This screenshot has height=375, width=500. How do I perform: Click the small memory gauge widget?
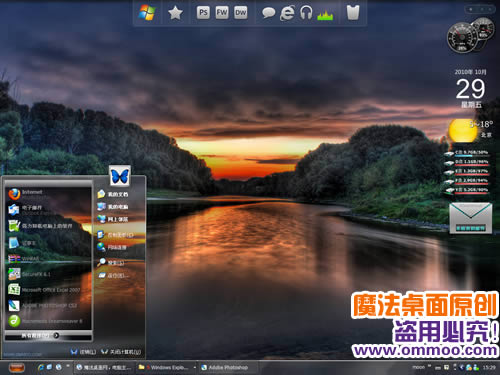tap(483, 29)
